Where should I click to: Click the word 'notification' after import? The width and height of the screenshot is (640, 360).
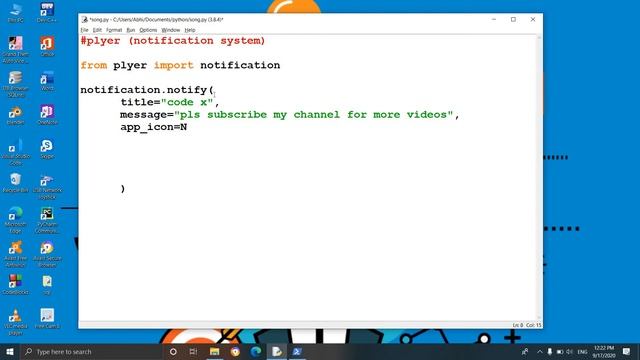click(x=240, y=65)
